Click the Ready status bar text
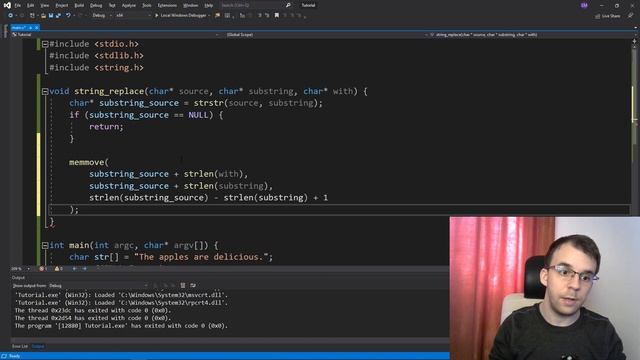Viewport: 640px width, 360px height. tap(14, 356)
